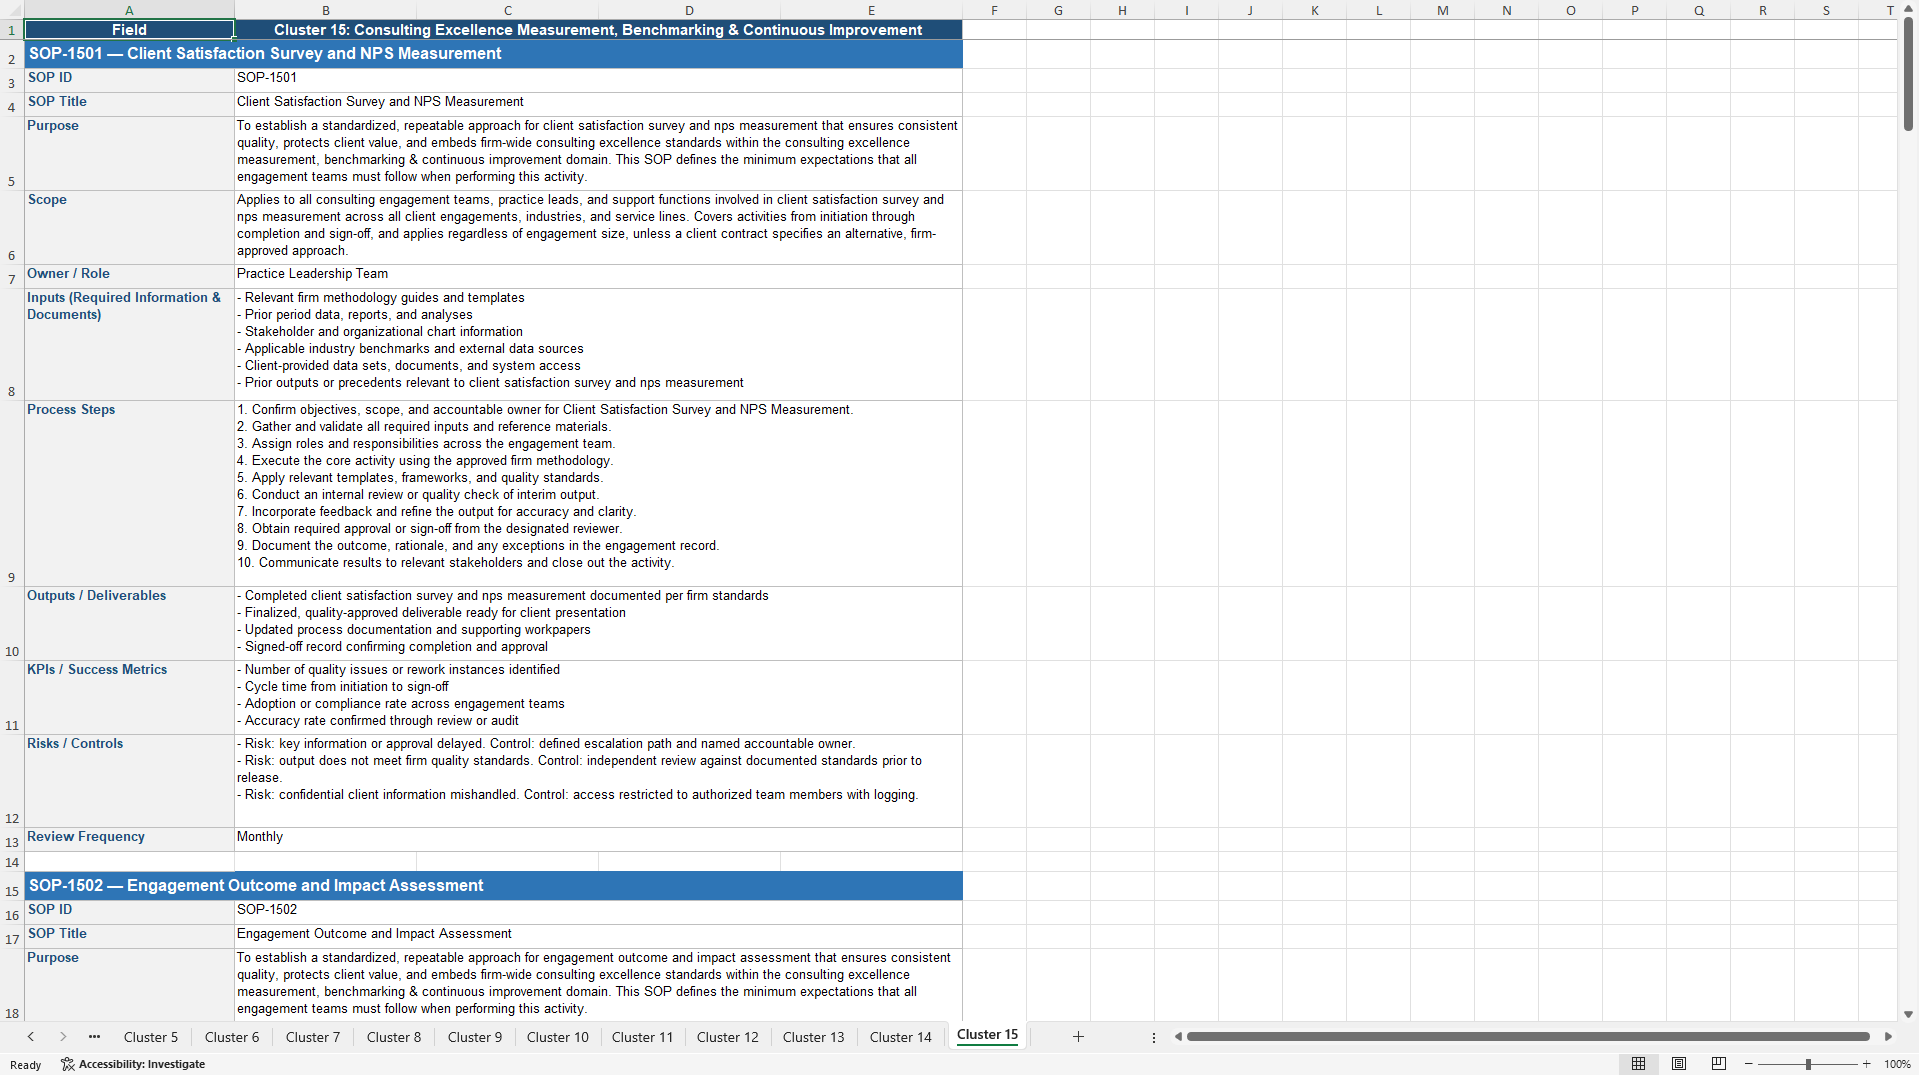Select SOP-1502 section heading row

493,886
